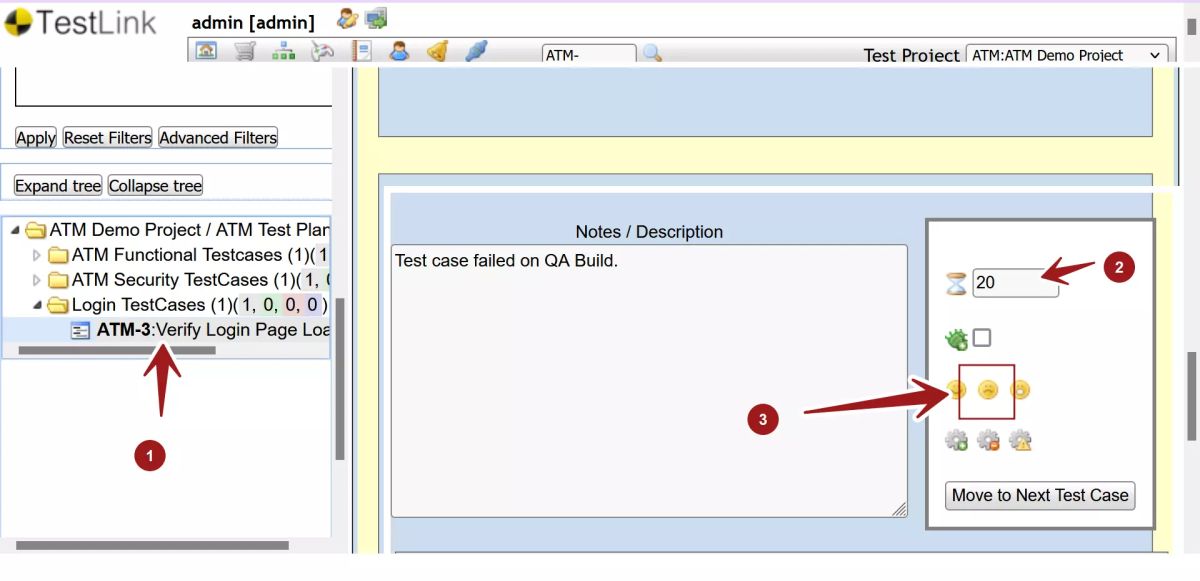This screenshot has width=1200, height=581.
Task: Click the hourglass execution duration icon
Action: pyautogui.click(x=957, y=284)
